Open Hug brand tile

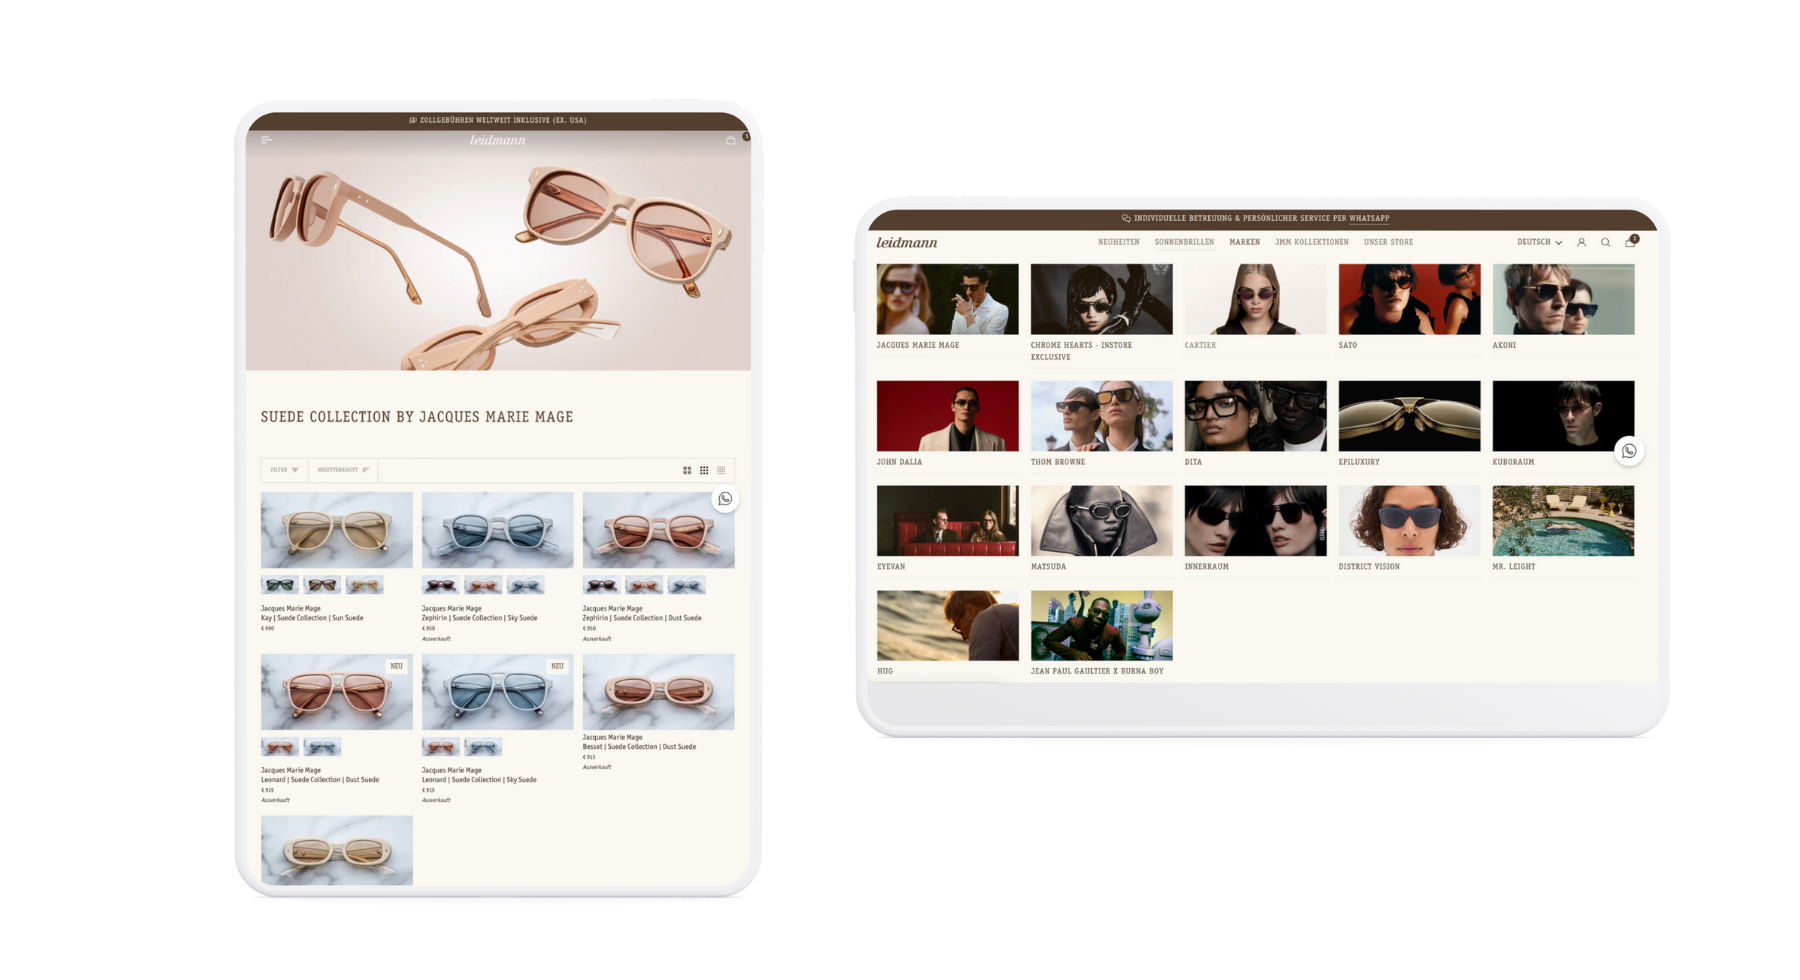pyautogui.click(x=948, y=626)
